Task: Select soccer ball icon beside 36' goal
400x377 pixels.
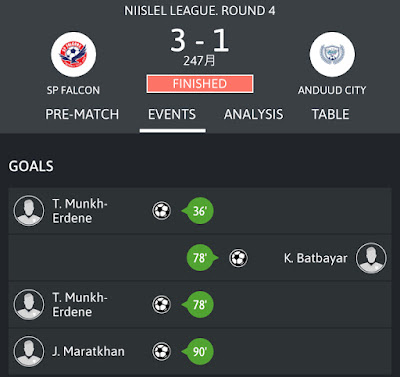Action: click(162, 211)
